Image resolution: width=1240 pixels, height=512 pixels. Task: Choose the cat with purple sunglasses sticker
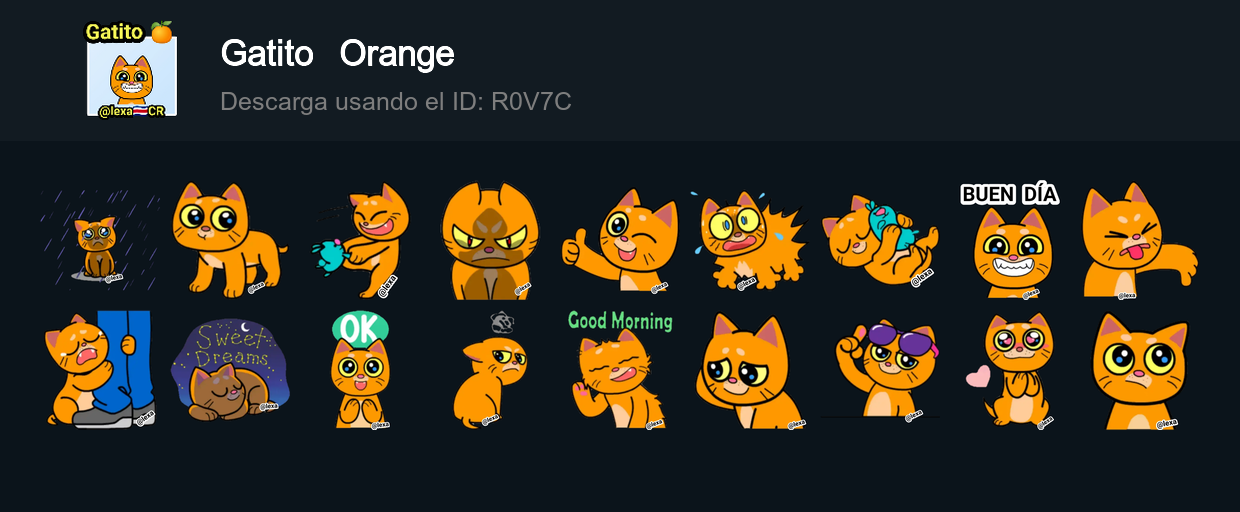(x=880, y=370)
